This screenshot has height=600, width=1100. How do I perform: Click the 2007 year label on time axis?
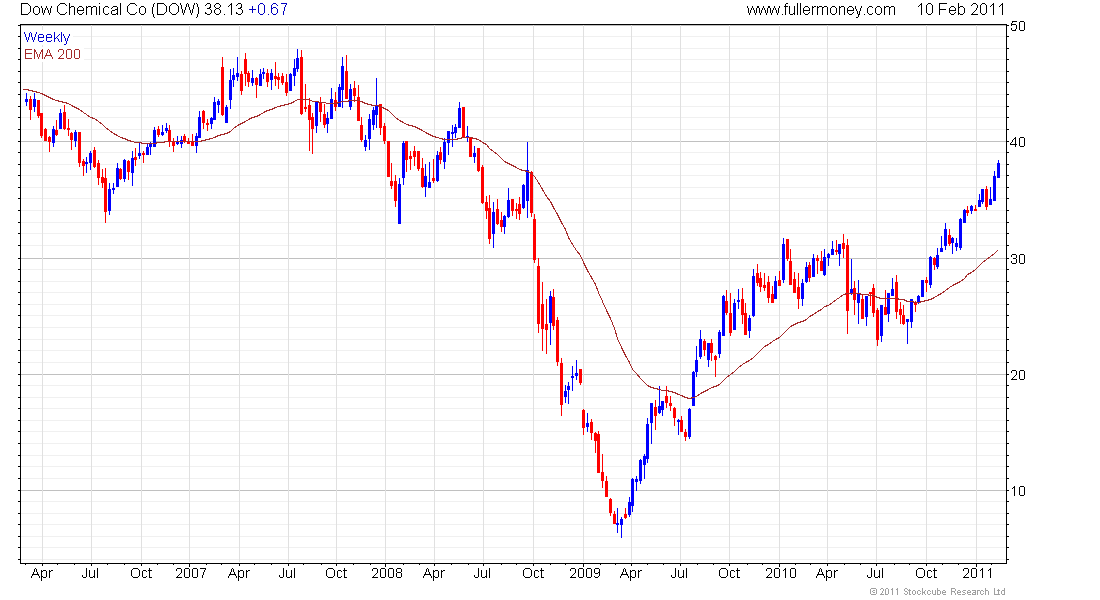[x=191, y=573]
